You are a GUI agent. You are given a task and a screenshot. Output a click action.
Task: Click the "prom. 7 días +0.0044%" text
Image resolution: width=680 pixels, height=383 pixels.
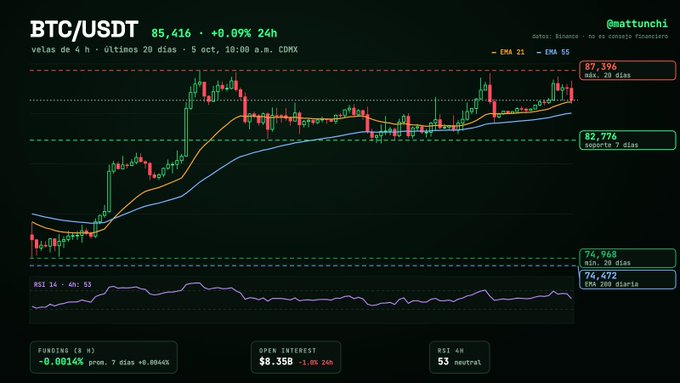click(x=129, y=363)
